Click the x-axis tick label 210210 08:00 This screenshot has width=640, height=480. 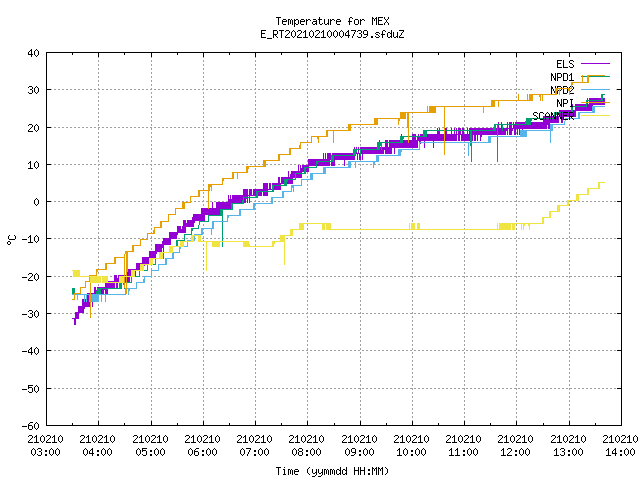click(307, 445)
